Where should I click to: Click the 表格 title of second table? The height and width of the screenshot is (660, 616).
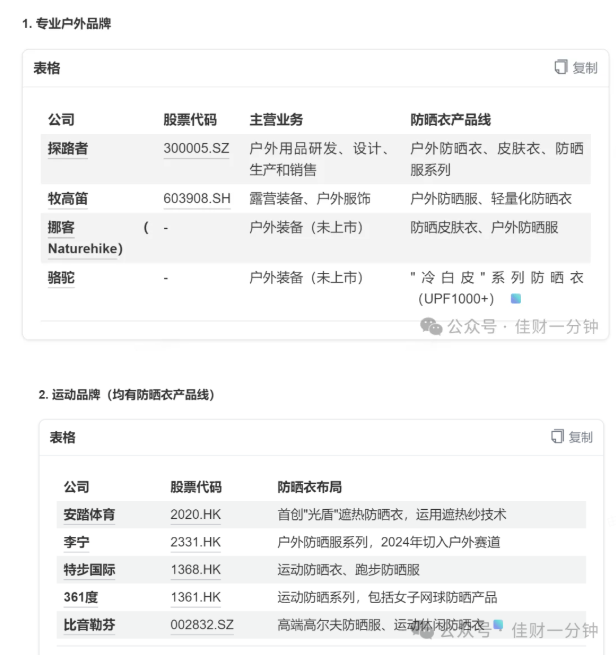tap(62, 437)
